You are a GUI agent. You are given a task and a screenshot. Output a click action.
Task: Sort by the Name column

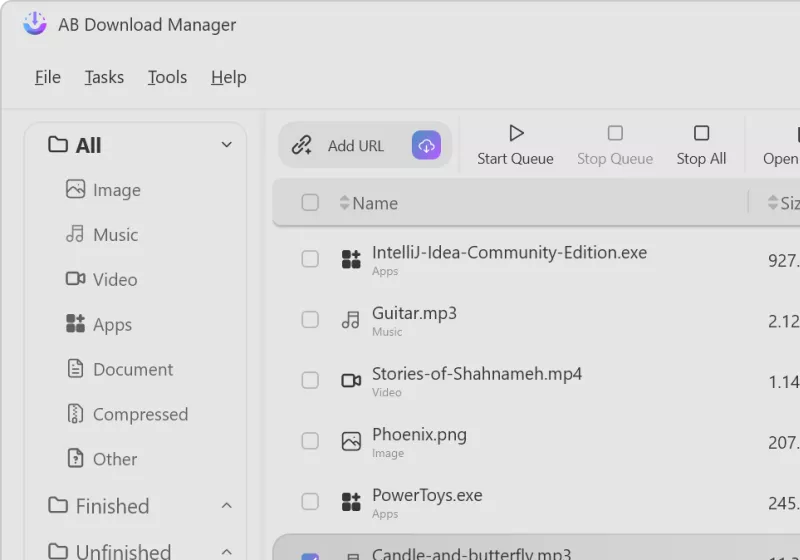point(369,203)
